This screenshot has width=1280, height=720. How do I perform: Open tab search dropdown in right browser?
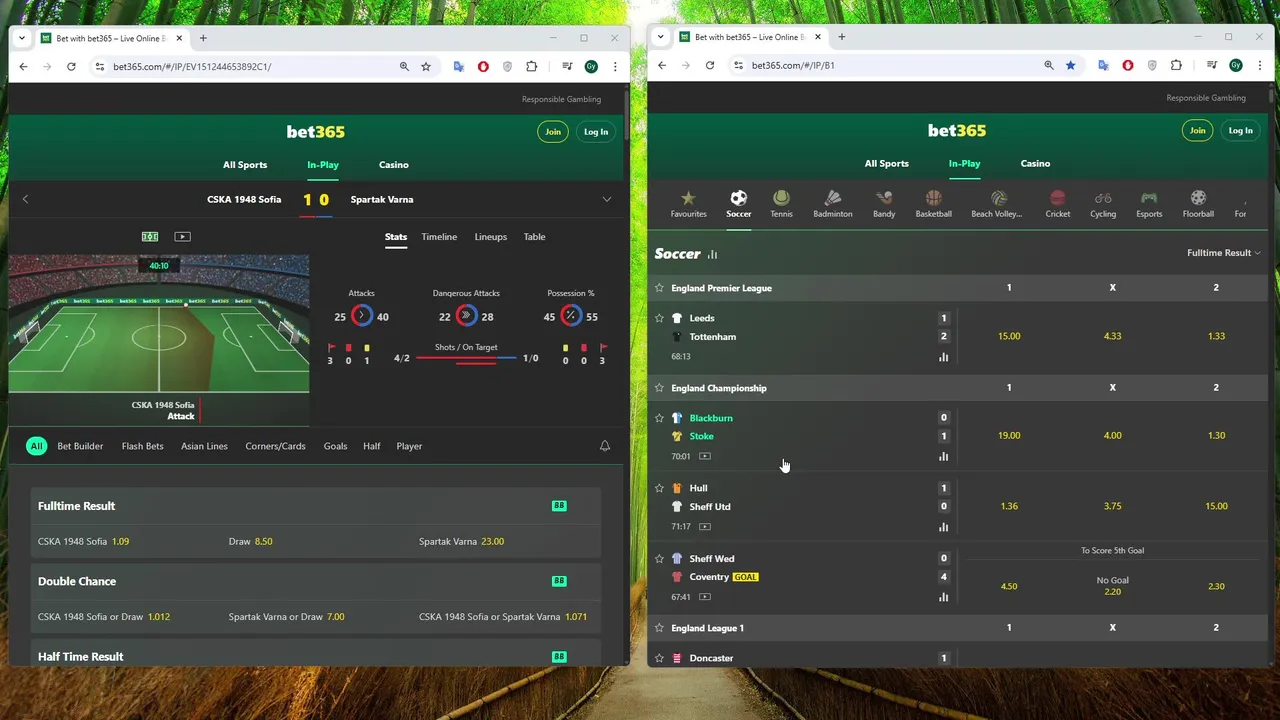(660, 37)
